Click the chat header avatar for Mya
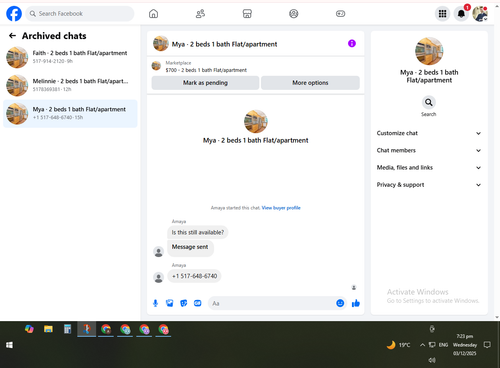Image resolution: width=500 pixels, height=368 pixels. 161,44
